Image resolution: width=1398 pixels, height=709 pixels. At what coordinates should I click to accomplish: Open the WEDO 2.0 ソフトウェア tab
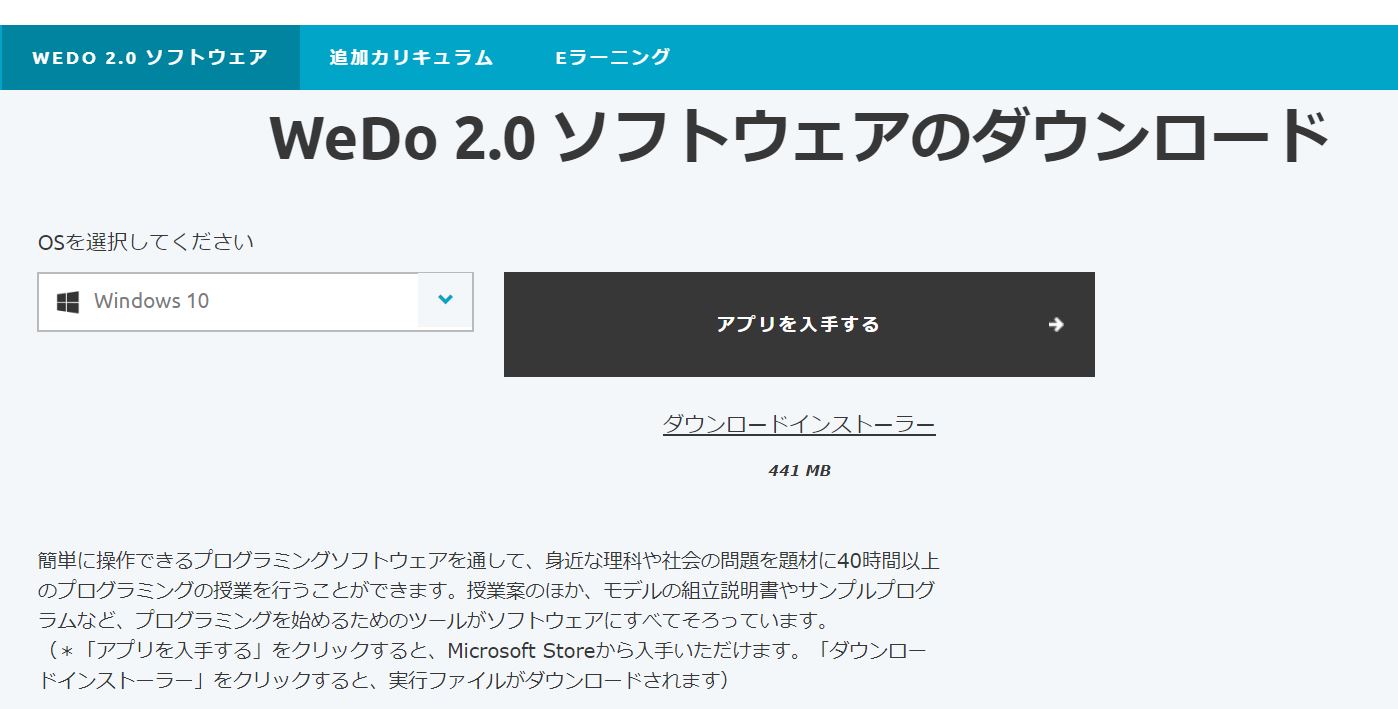click(x=150, y=57)
